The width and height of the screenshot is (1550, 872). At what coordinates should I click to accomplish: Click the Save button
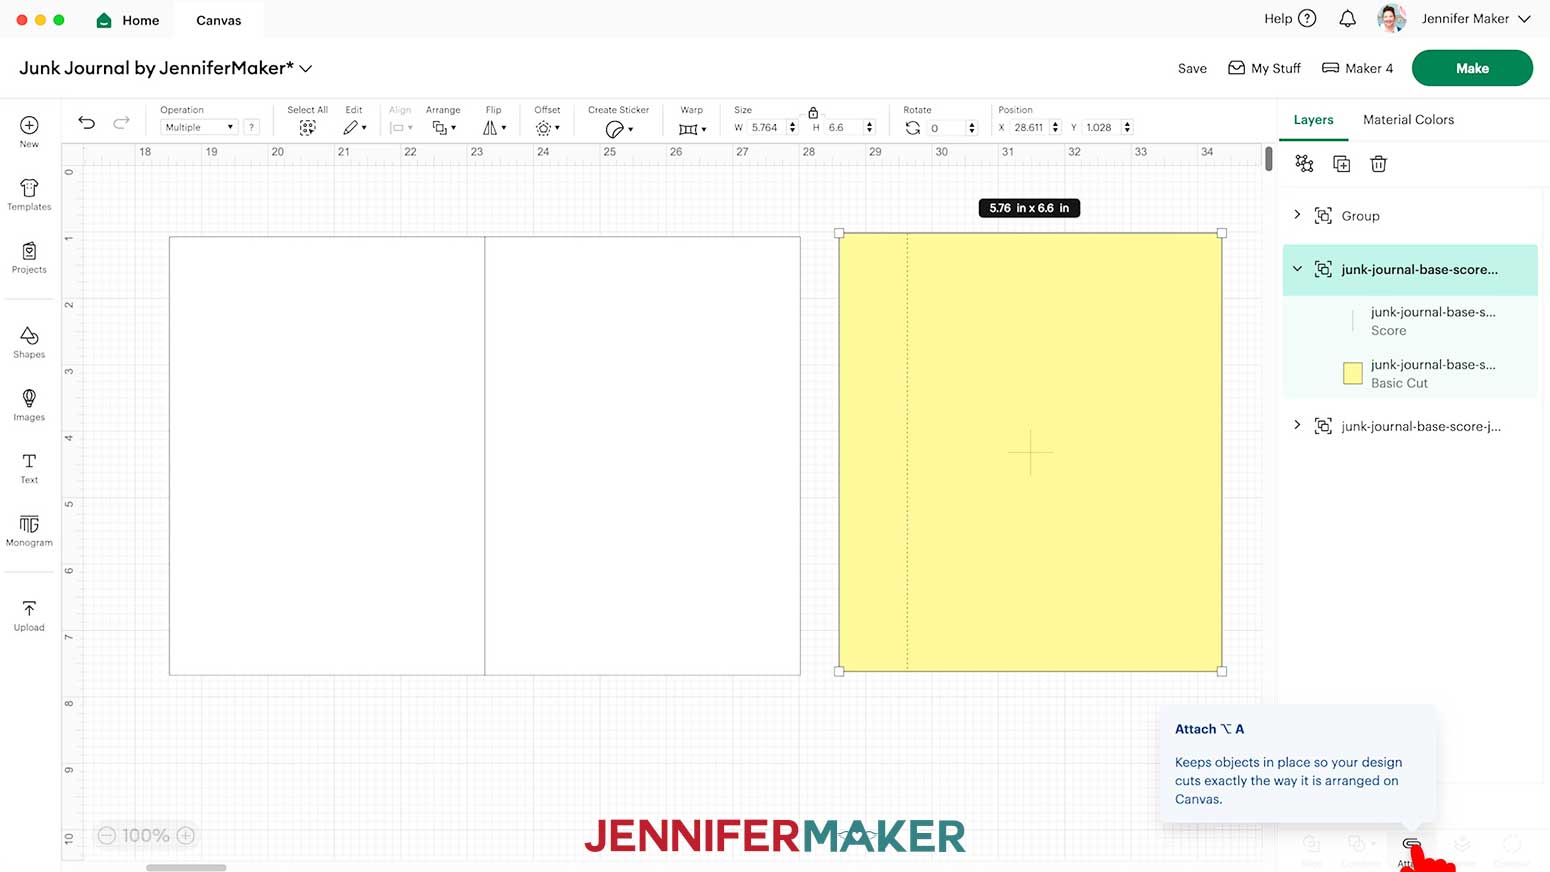[x=1192, y=68]
